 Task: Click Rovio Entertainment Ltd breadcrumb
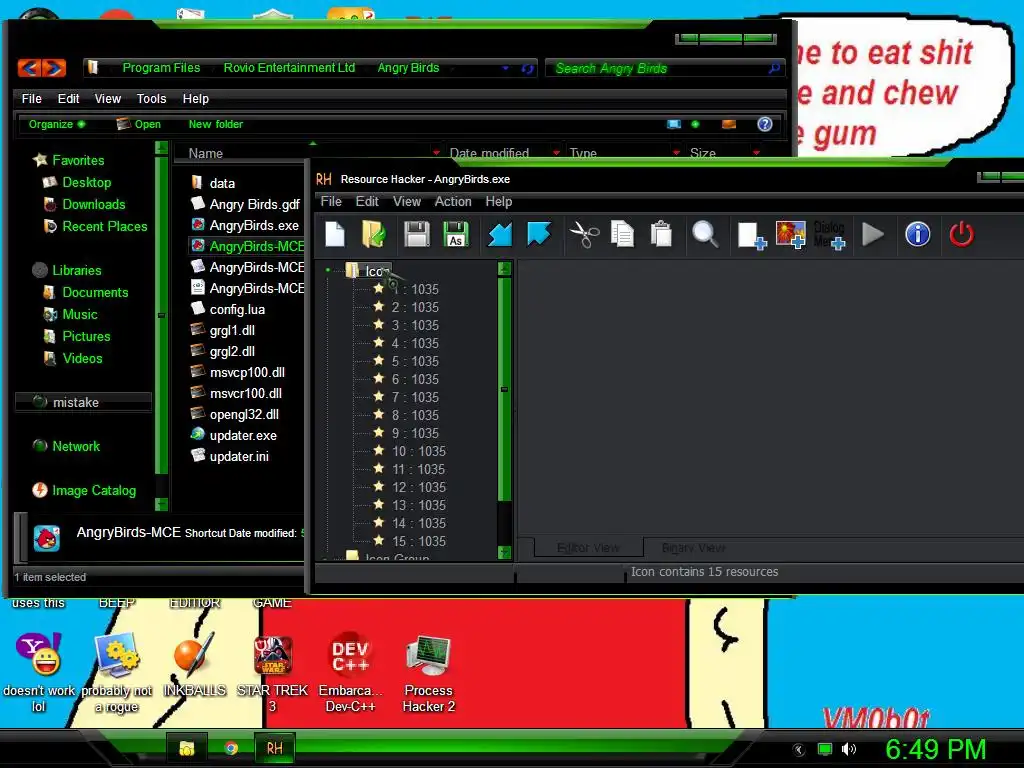pos(289,68)
